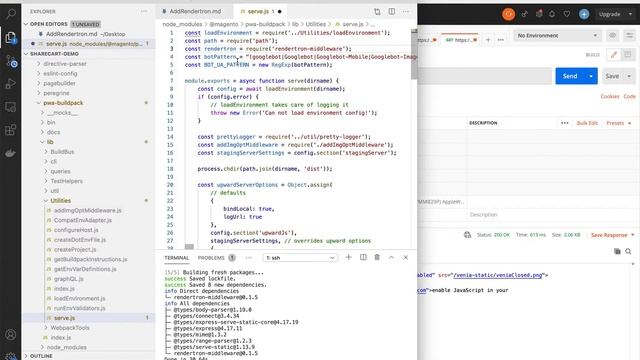The image size is (640, 360).
Task: Search Postman response with magnifier icon
Action: pyautogui.click(x=628, y=251)
